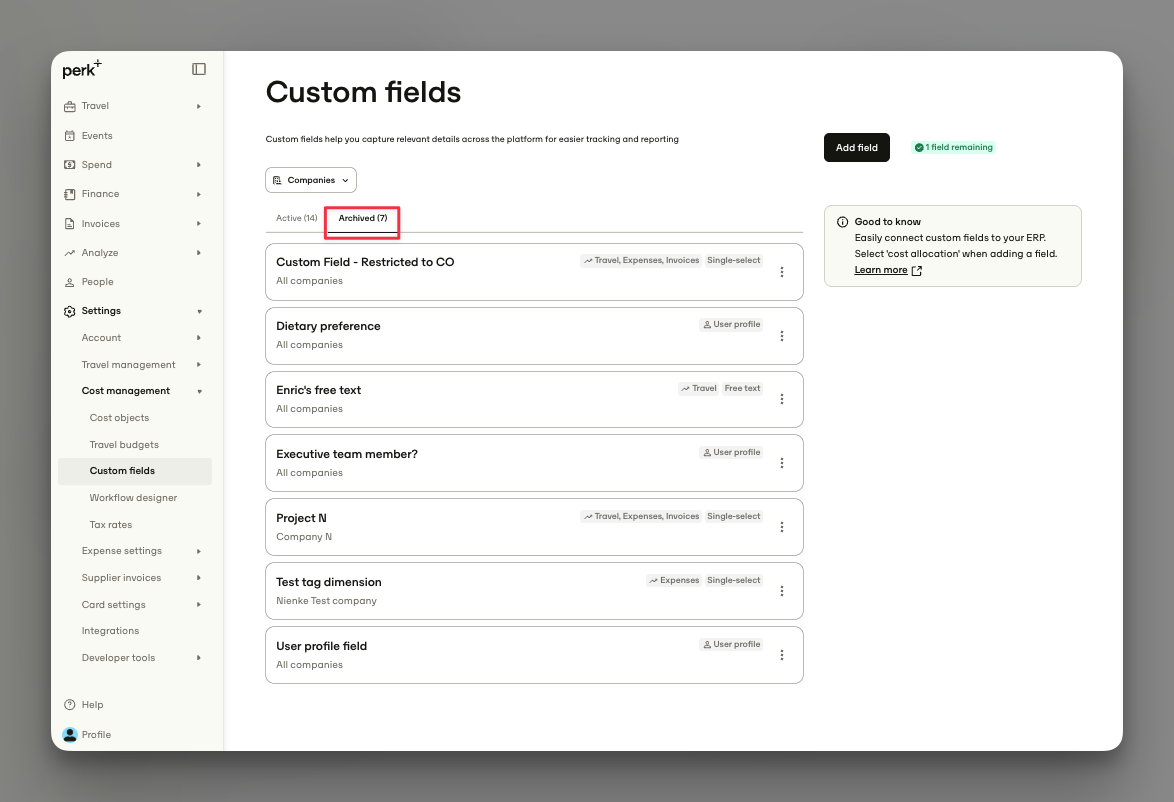Viewport: 1174px width, 802px height.
Task: Click the Test tag dimension title
Action: click(329, 583)
